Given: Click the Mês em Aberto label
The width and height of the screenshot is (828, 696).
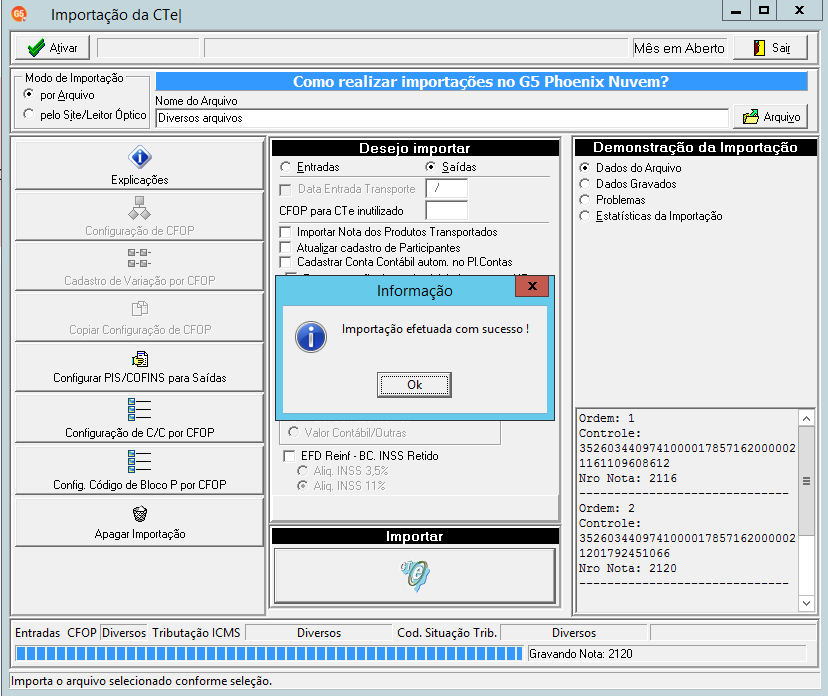Looking at the screenshot, I should (x=679, y=48).
